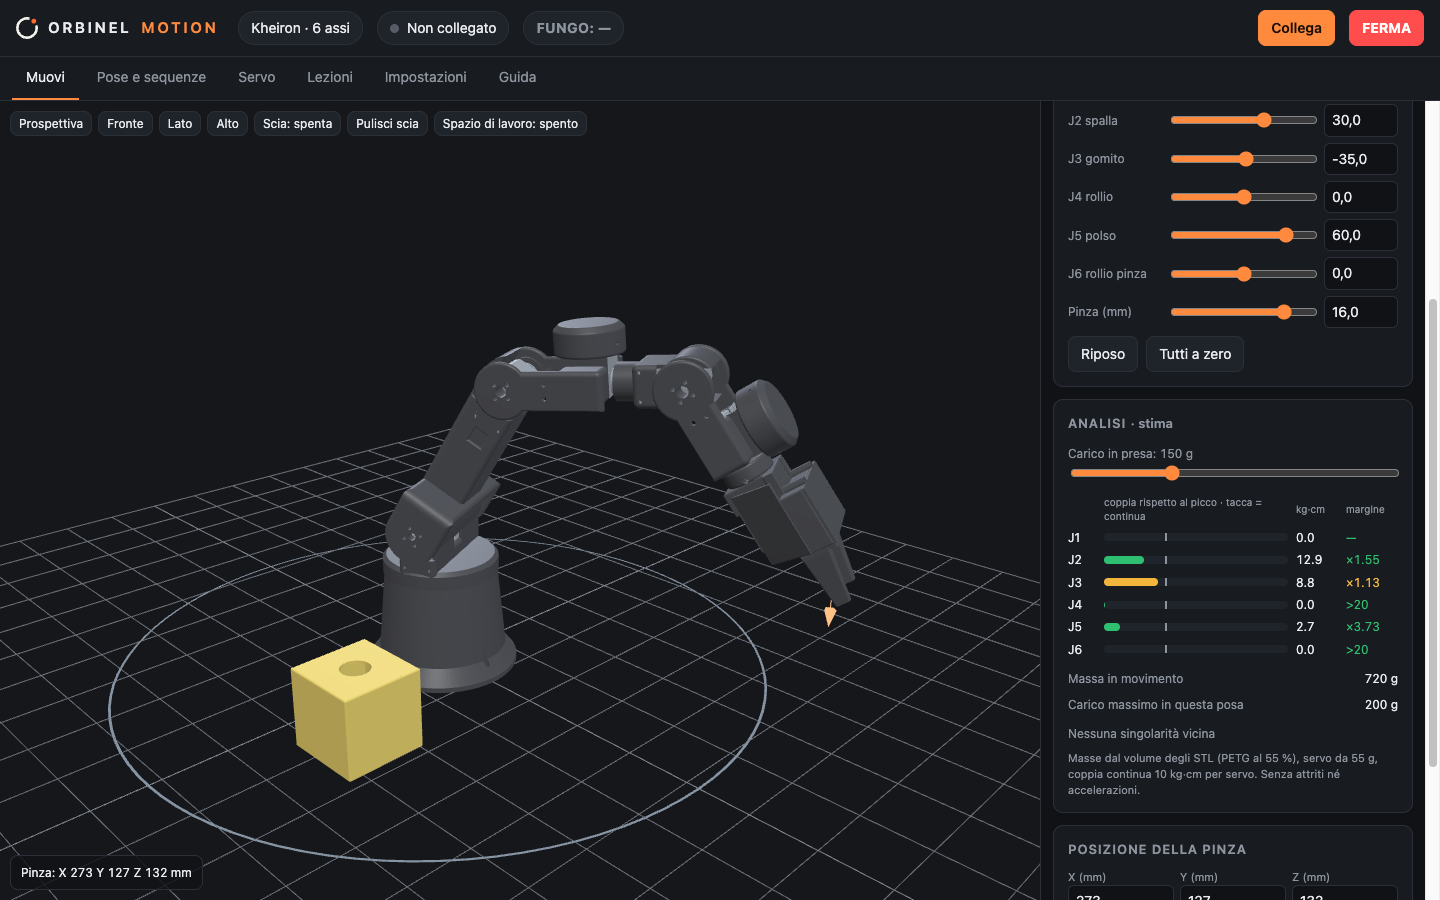
Task: Adjust the Pinza (mm) slider
Action: pos(1244,312)
